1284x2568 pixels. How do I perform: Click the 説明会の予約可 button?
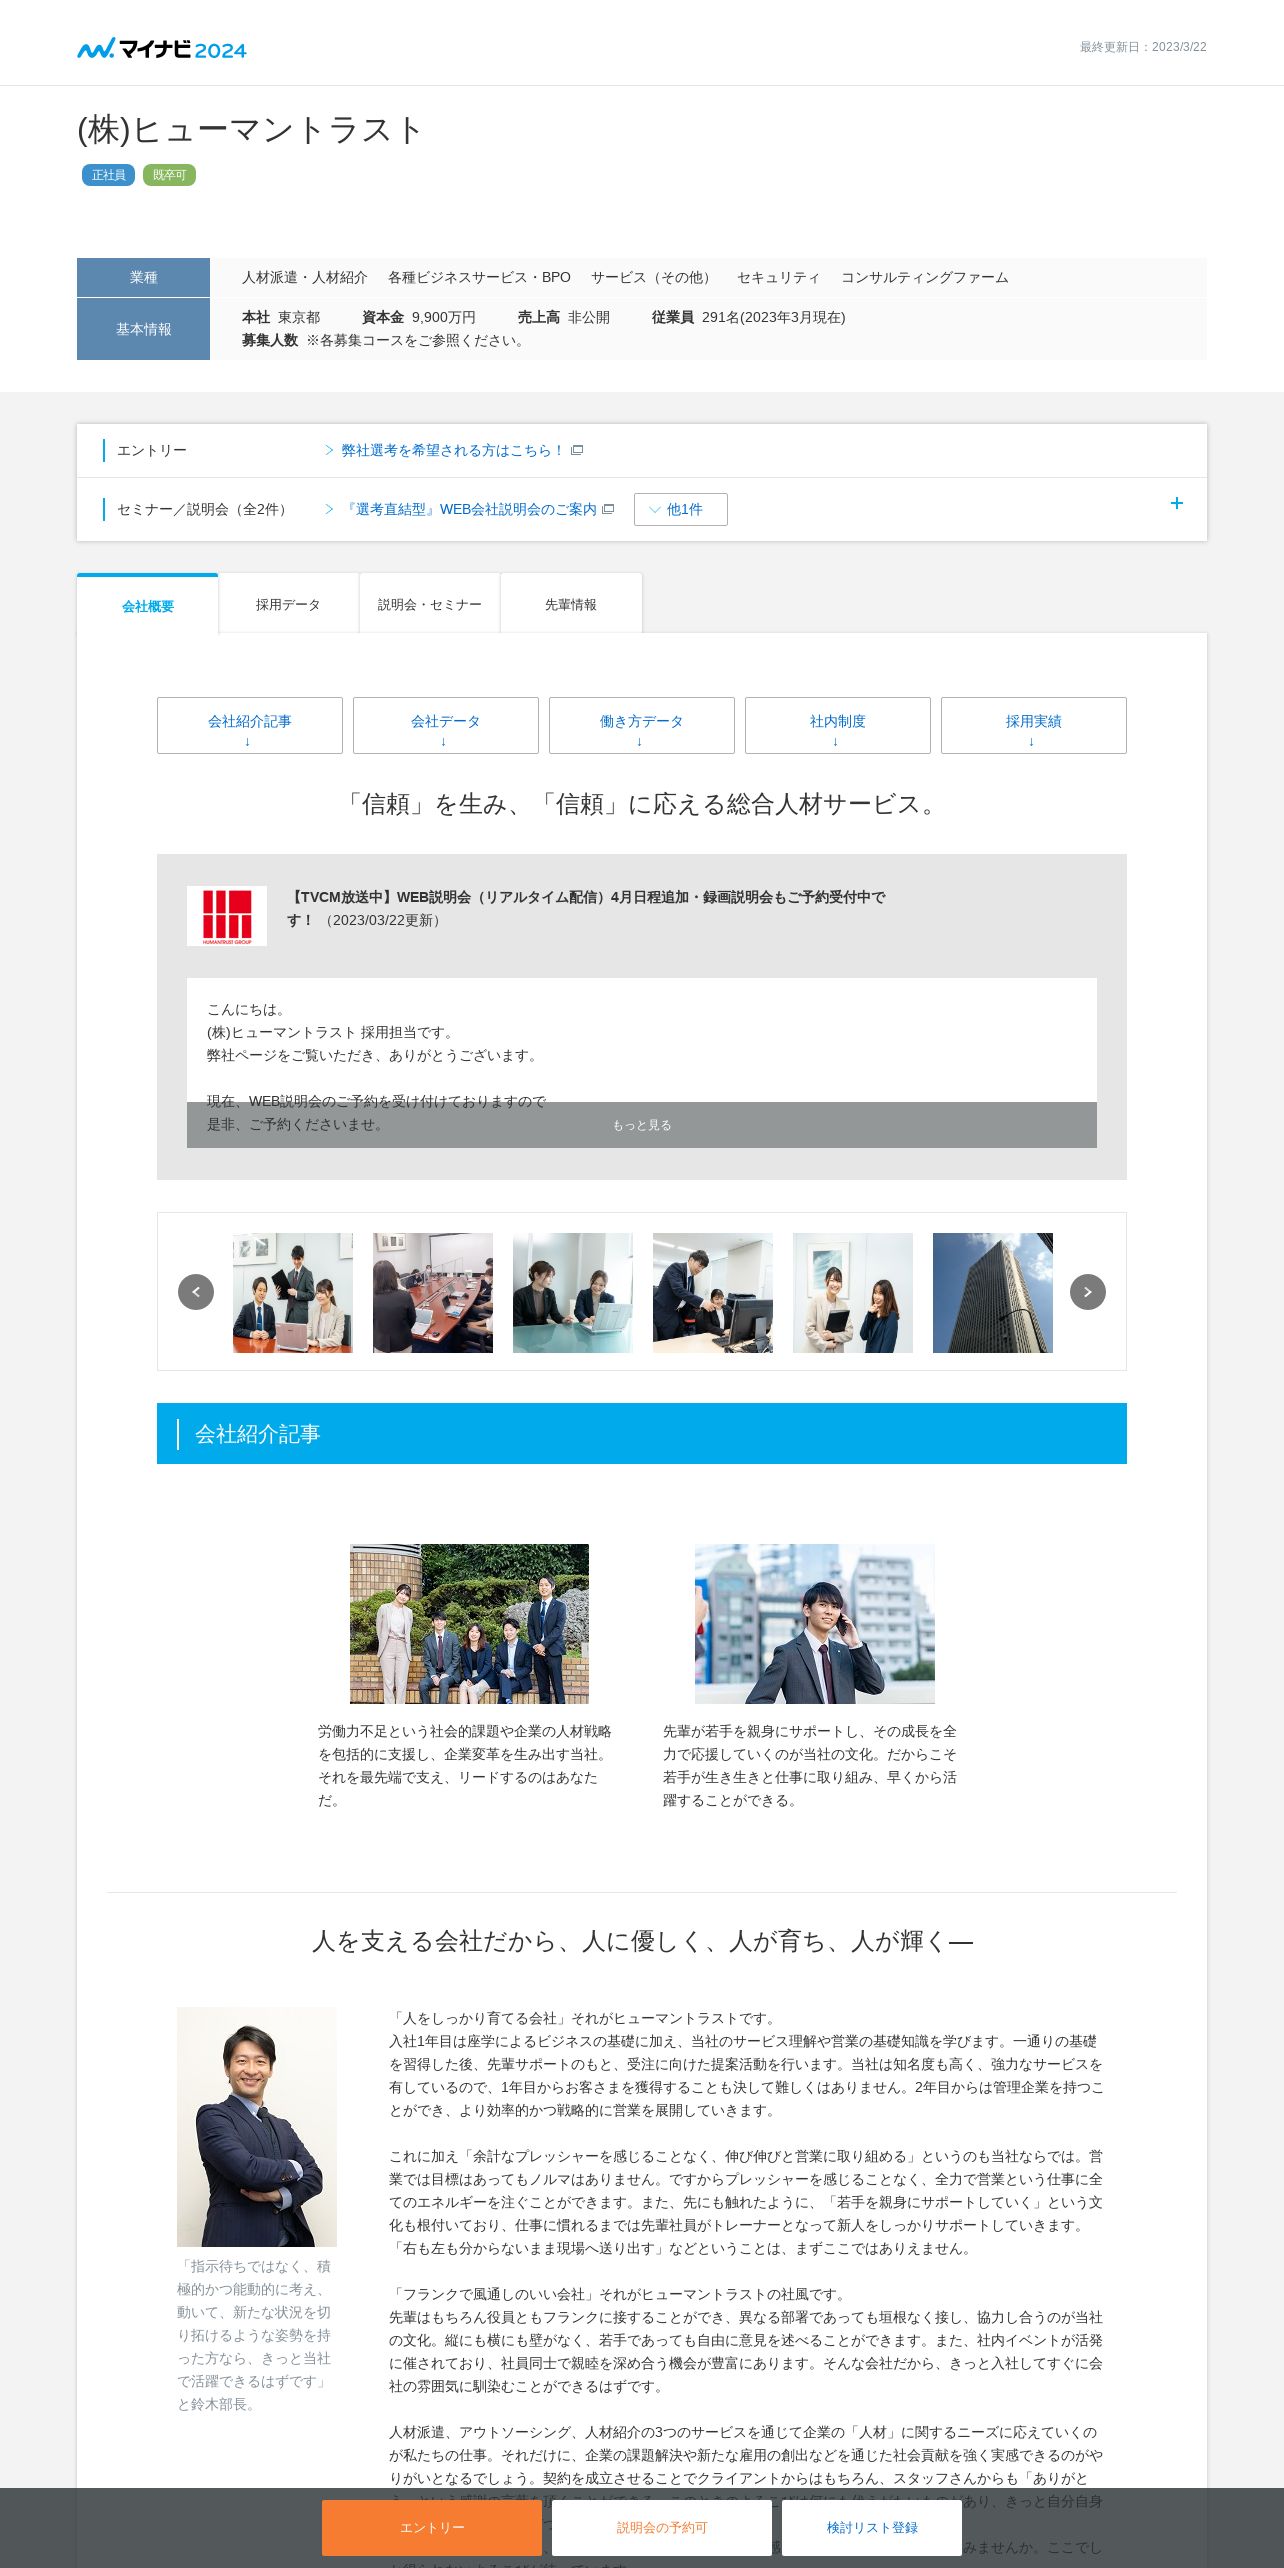[x=662, y=2527]
